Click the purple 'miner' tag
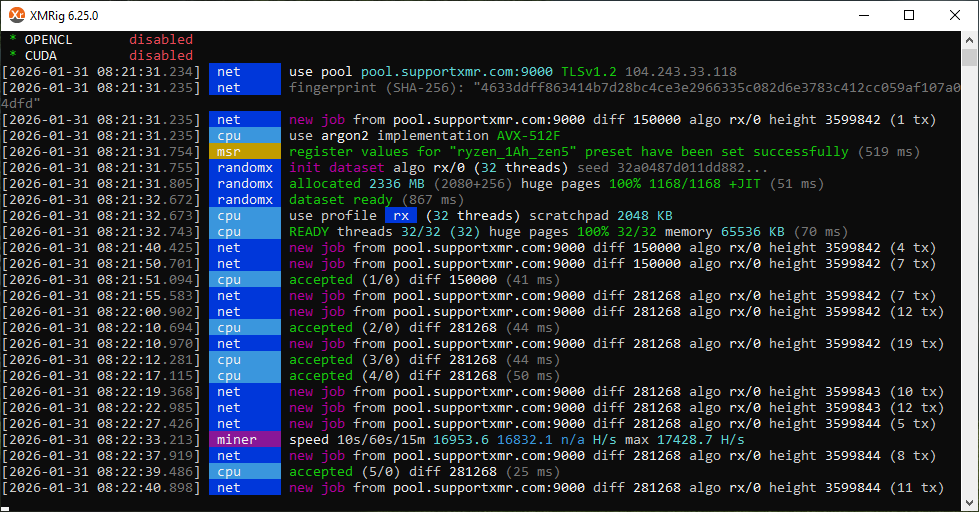Viewport: 979px width, 512px height. 245,440
